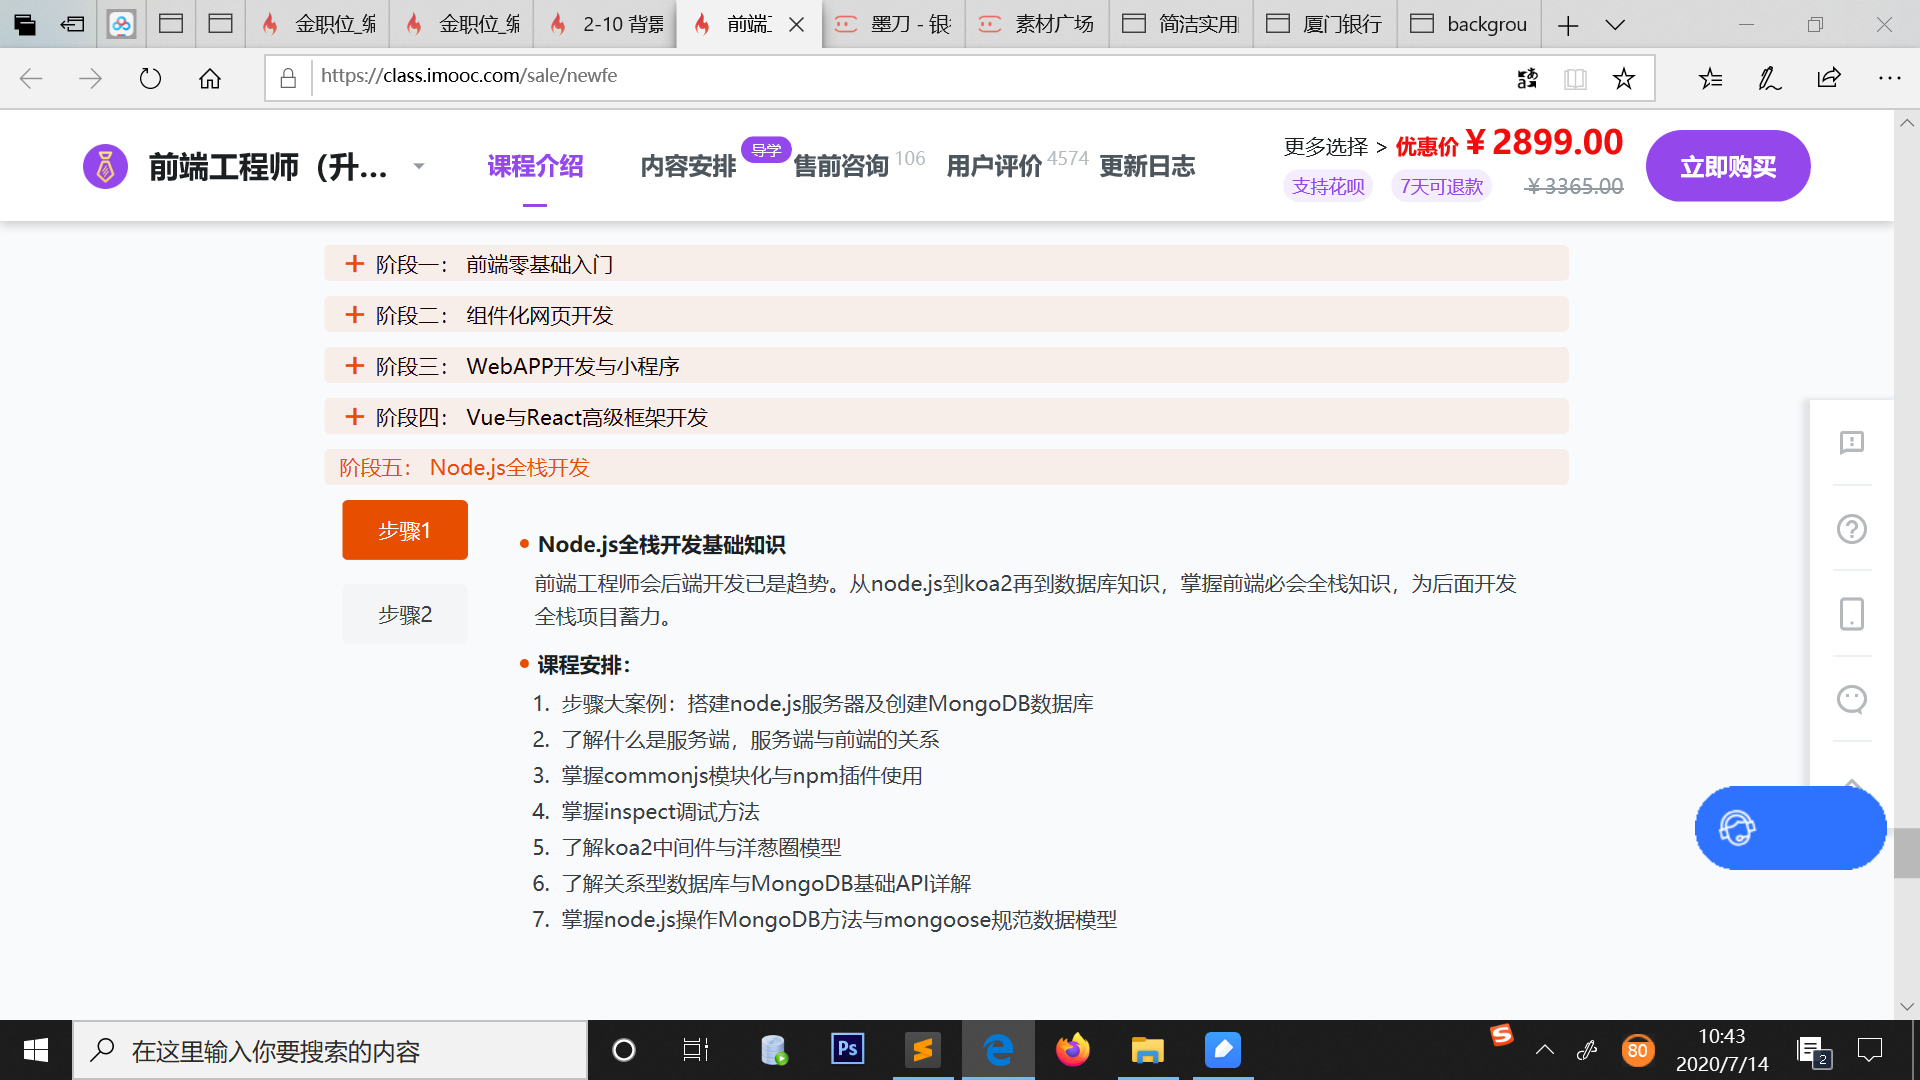Expand 阶段一 前端零基础入门
Screen dimensions: 1920x1080
[x=946, y=264]
